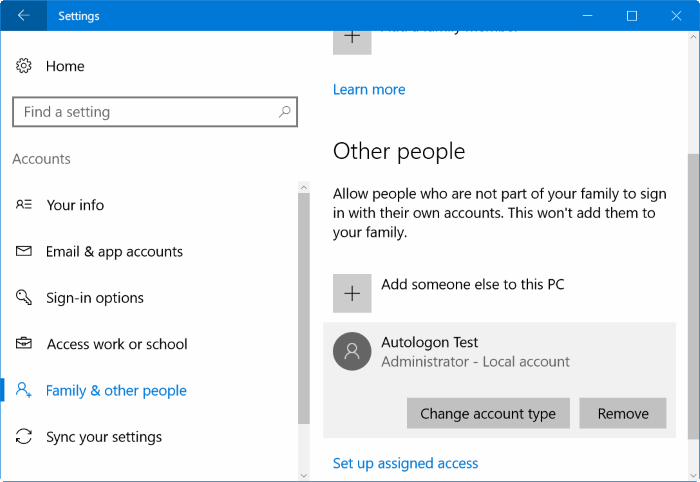Click the plus icon to add someone else
This screenshot has width=700, height=482.
[352, 293]
